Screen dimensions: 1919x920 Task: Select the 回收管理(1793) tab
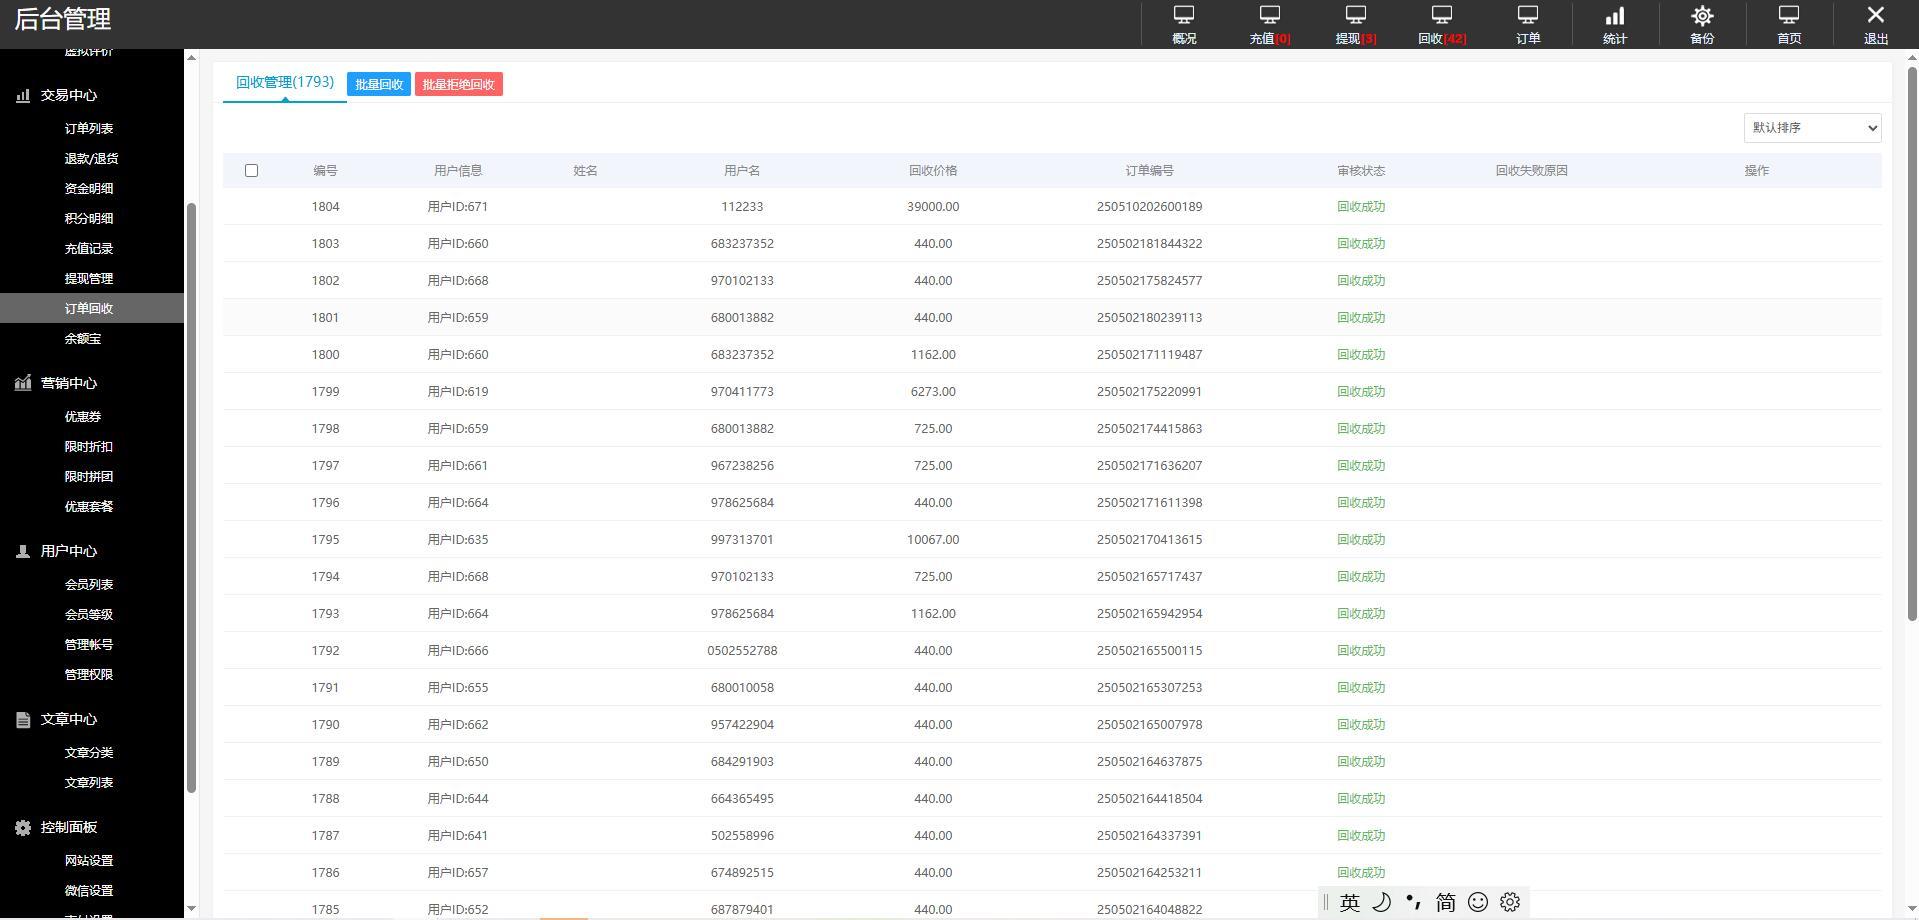click(x=285, y=82)
